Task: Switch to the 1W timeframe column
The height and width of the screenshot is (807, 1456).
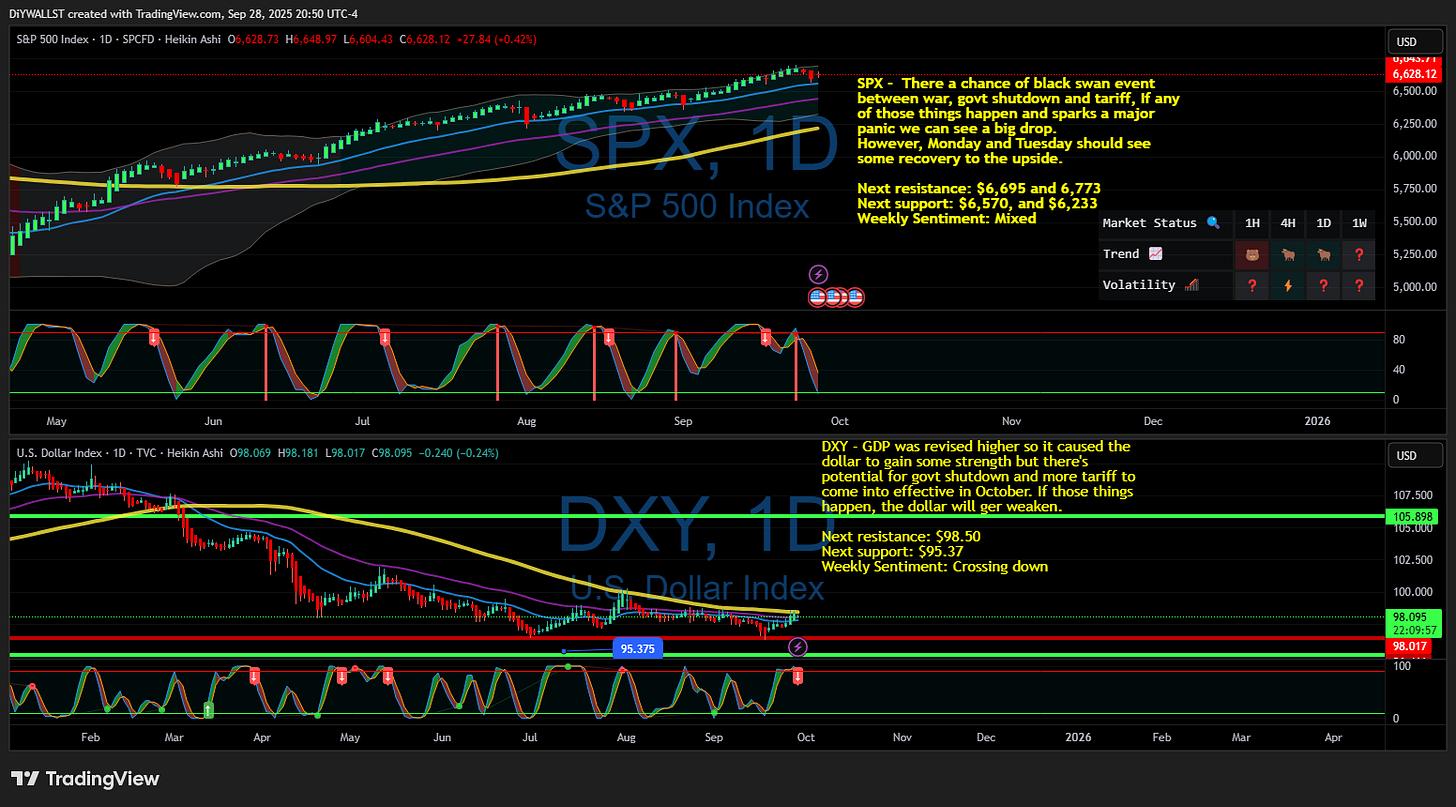Action: pyautogui.click(x=1359, y=223)
